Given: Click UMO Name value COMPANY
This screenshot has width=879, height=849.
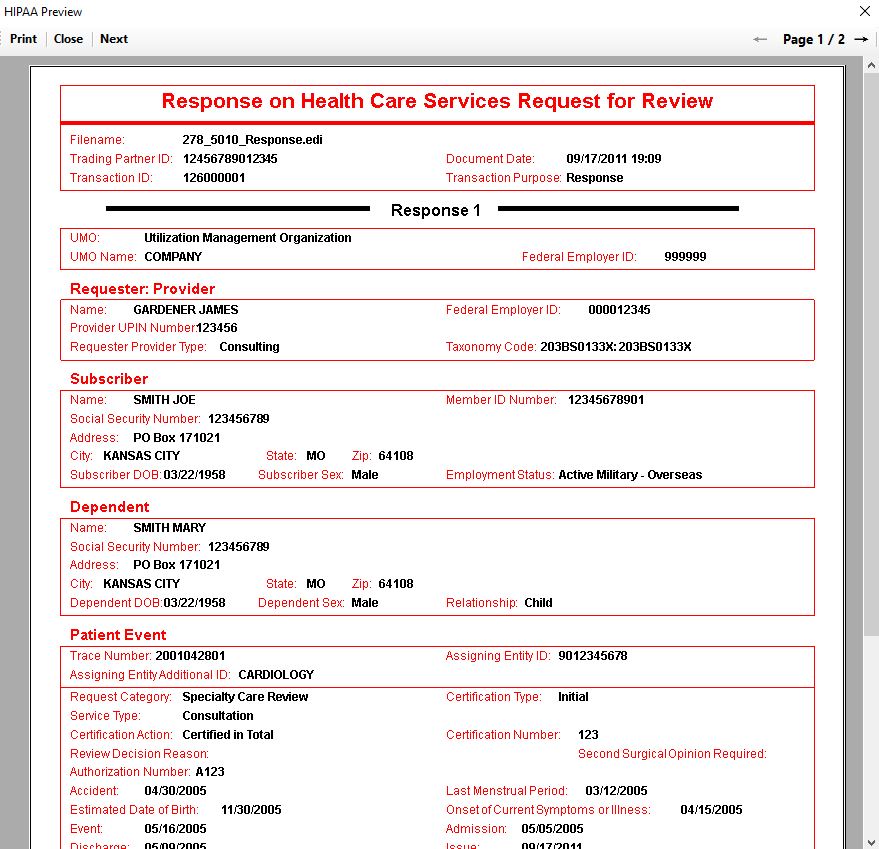Looking at the screenshot, I should point(173,257).
